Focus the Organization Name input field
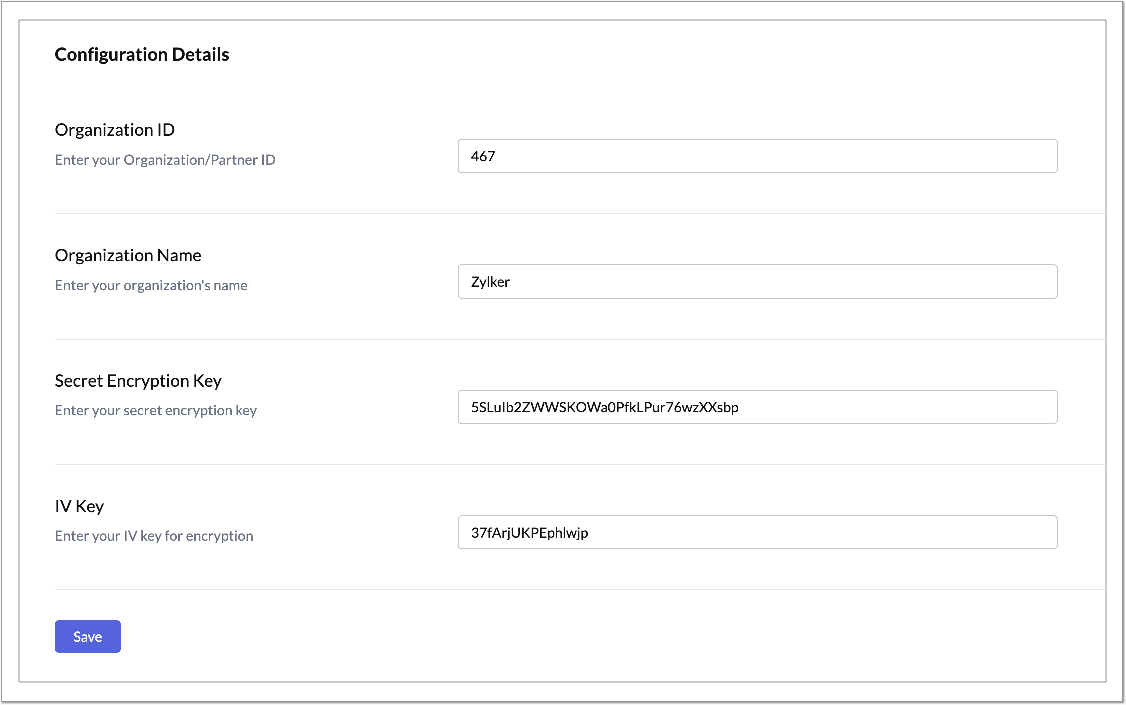Screen dimensions: 1126x705 click(x=757, y=282)
